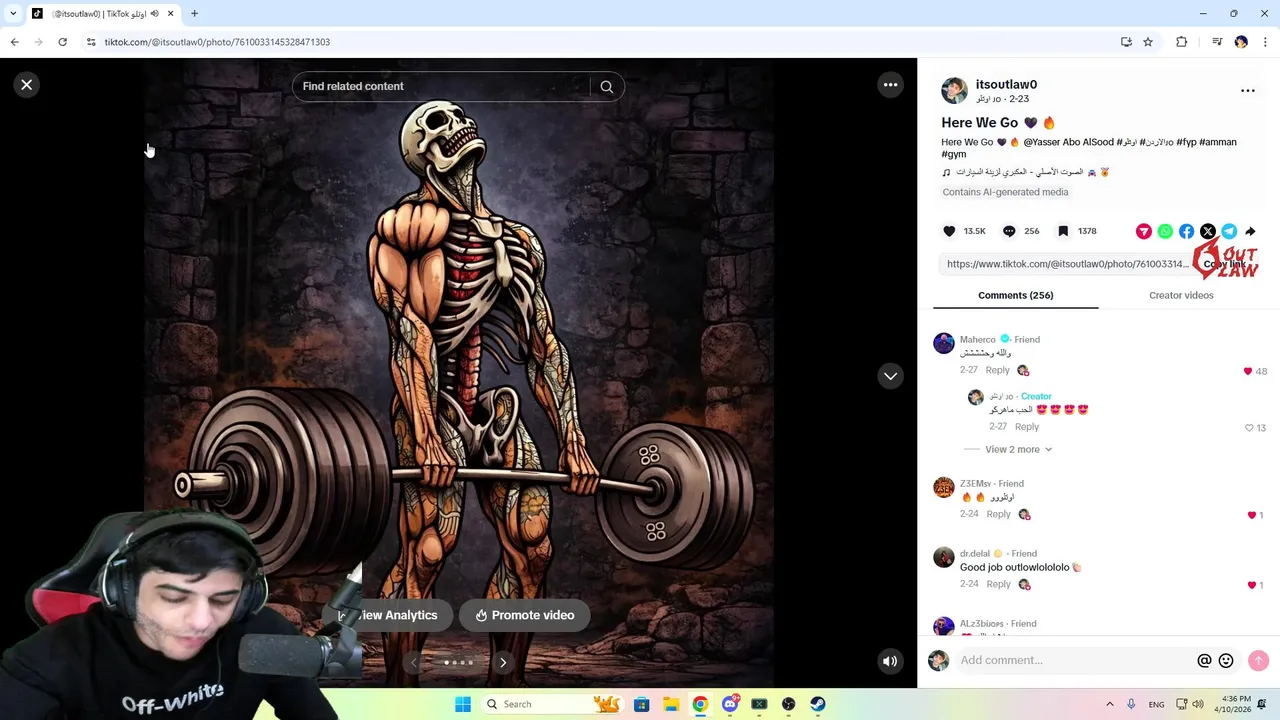1280x720 pixels.
Task: Open Chrome profile avatar
Action: (x=1241, y=42)
